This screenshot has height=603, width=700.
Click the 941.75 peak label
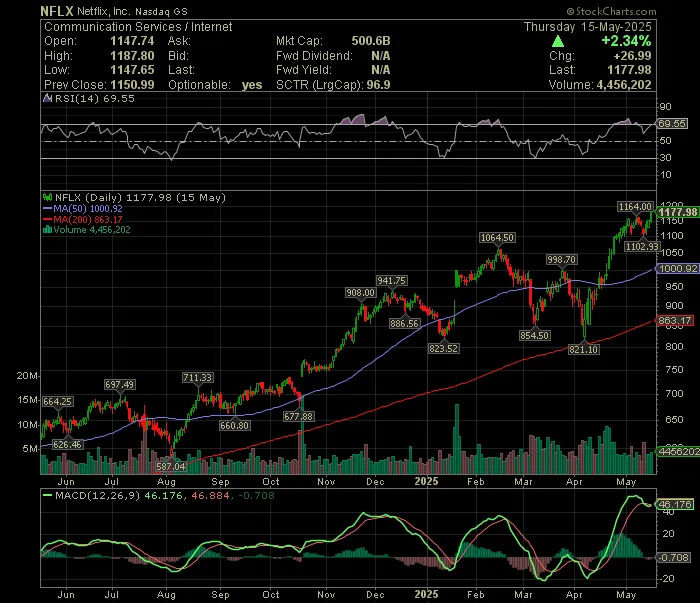coord(392,281)
